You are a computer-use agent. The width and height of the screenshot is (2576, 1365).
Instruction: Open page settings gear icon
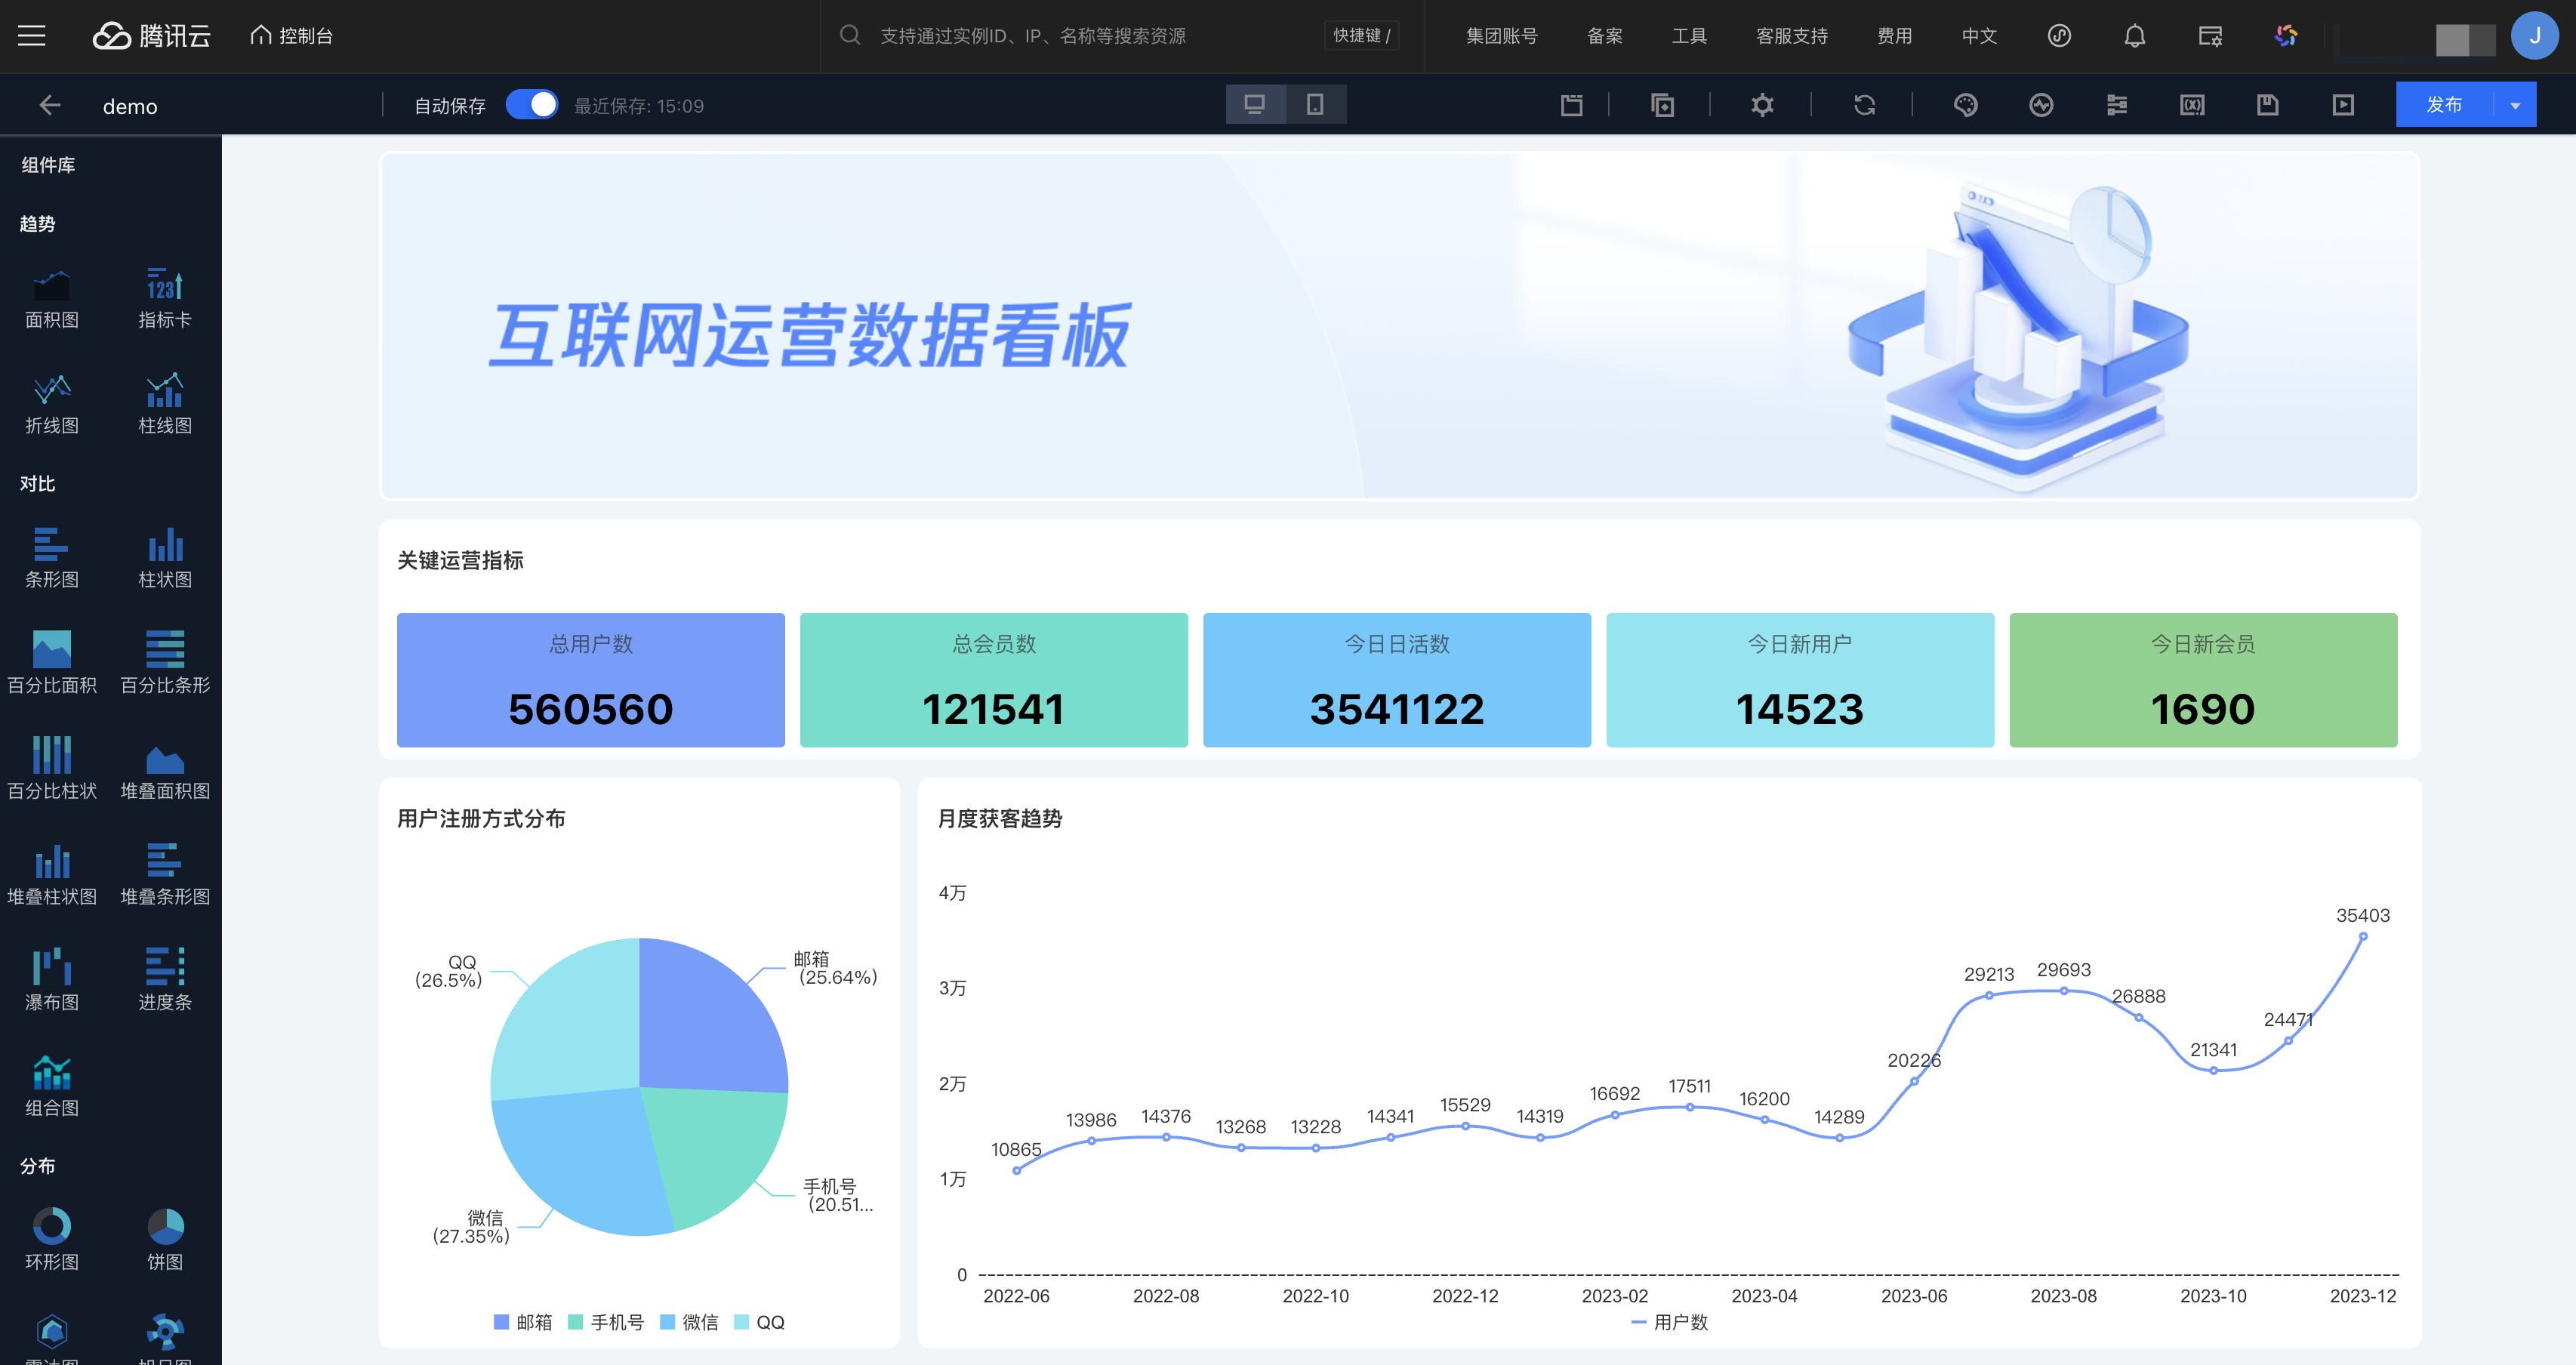pos(1762,105)
